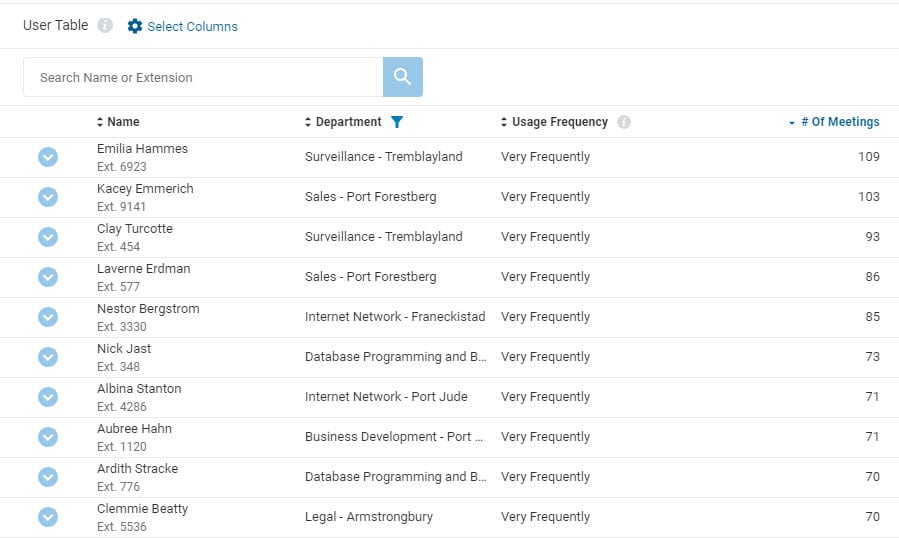Expand the Emilia Hammes row

[x=48, y=157]
